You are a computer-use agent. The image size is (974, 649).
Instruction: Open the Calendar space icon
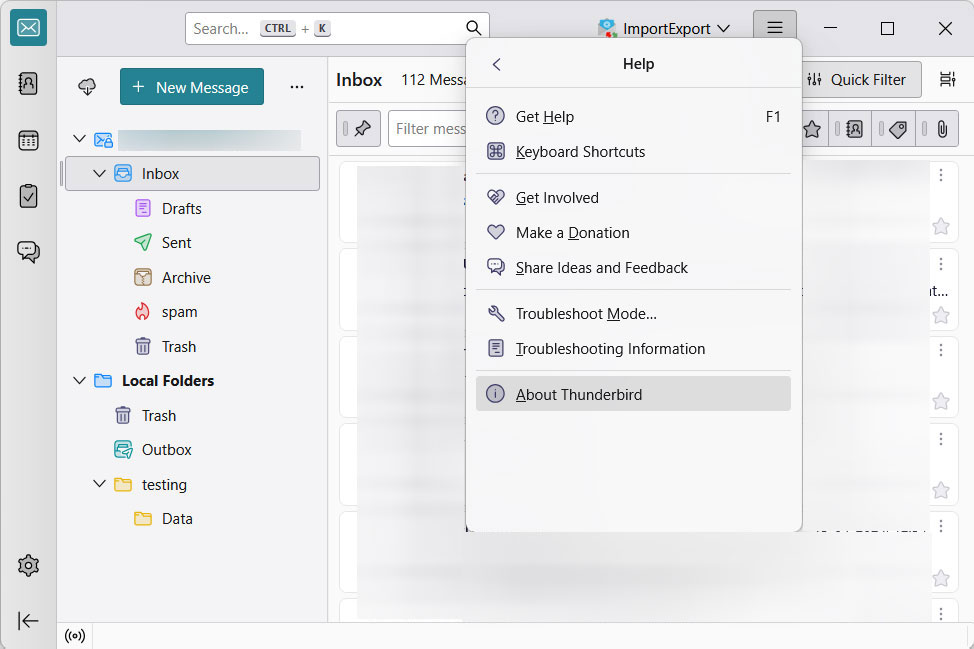28,140
